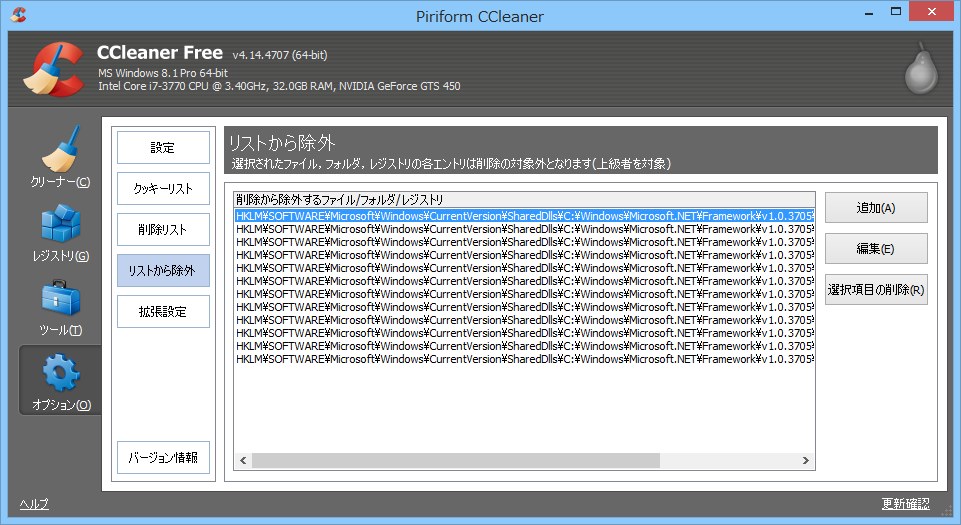Open the ツール (Tools) toolbox section
The image size is (961, 525).
pos(60,308)
